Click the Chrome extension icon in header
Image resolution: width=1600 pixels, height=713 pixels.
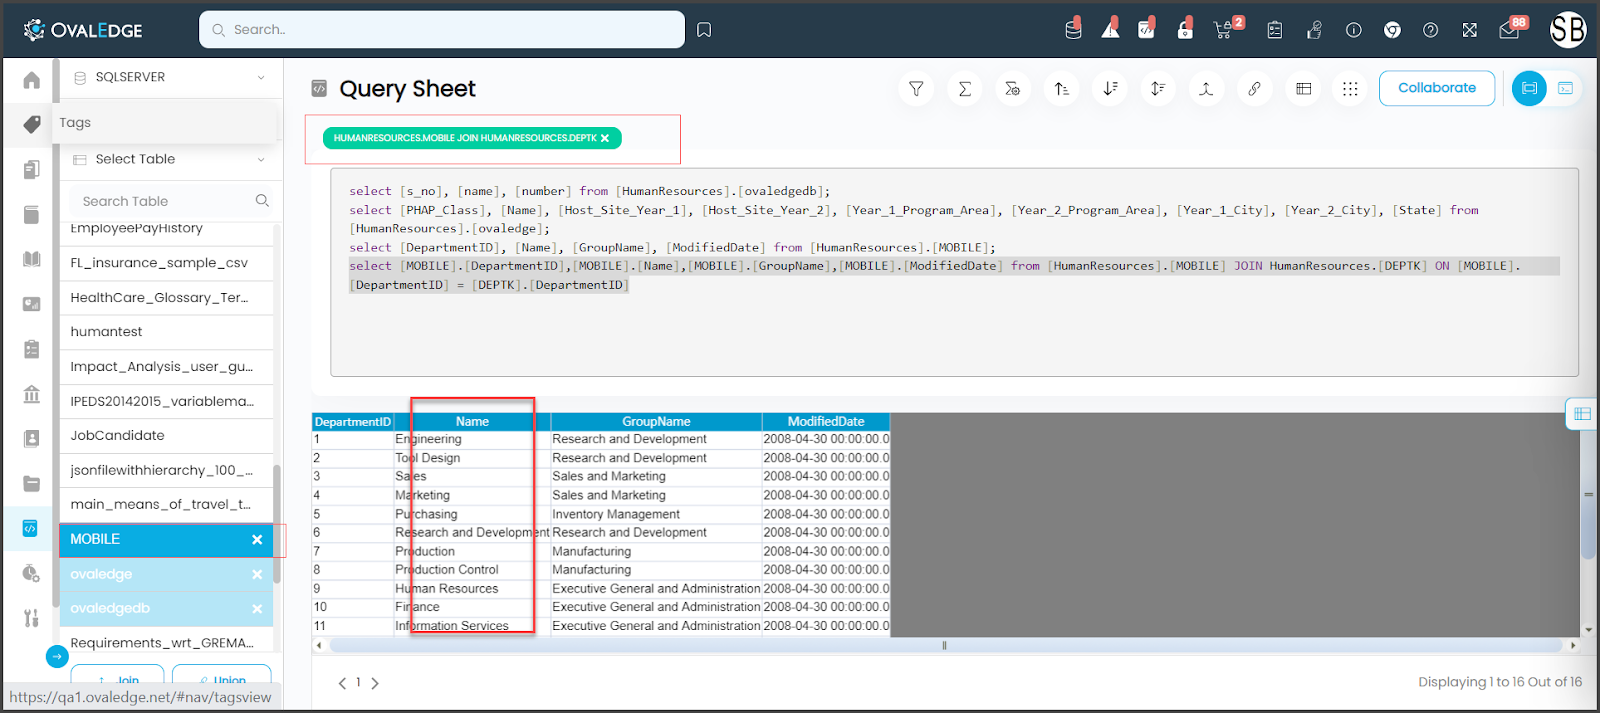(x=1392, y=30)
